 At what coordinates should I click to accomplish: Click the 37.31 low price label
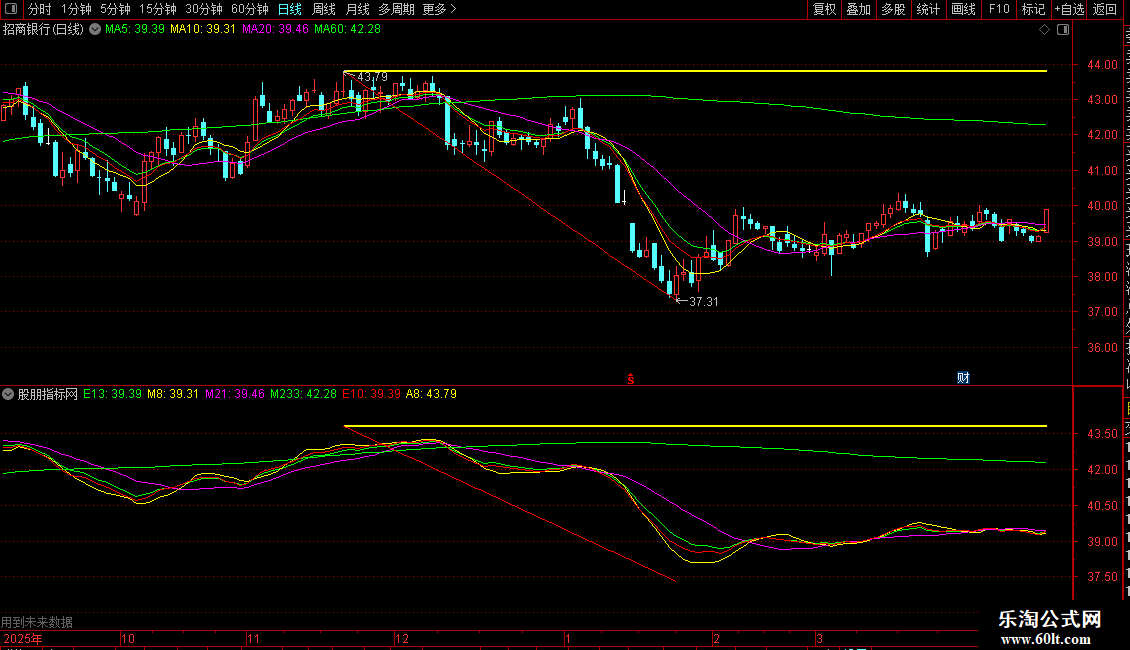click(x=703, y=302)
